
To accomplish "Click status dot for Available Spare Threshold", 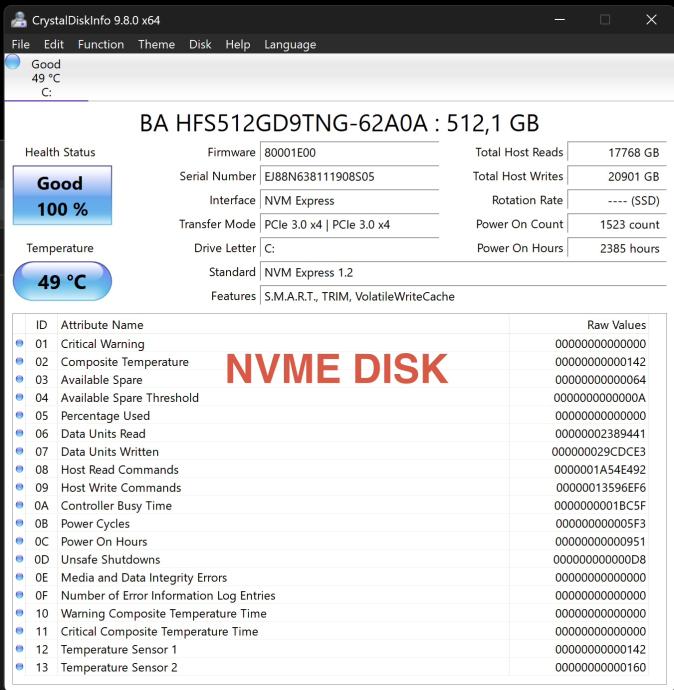I will (x=19, y=397).
